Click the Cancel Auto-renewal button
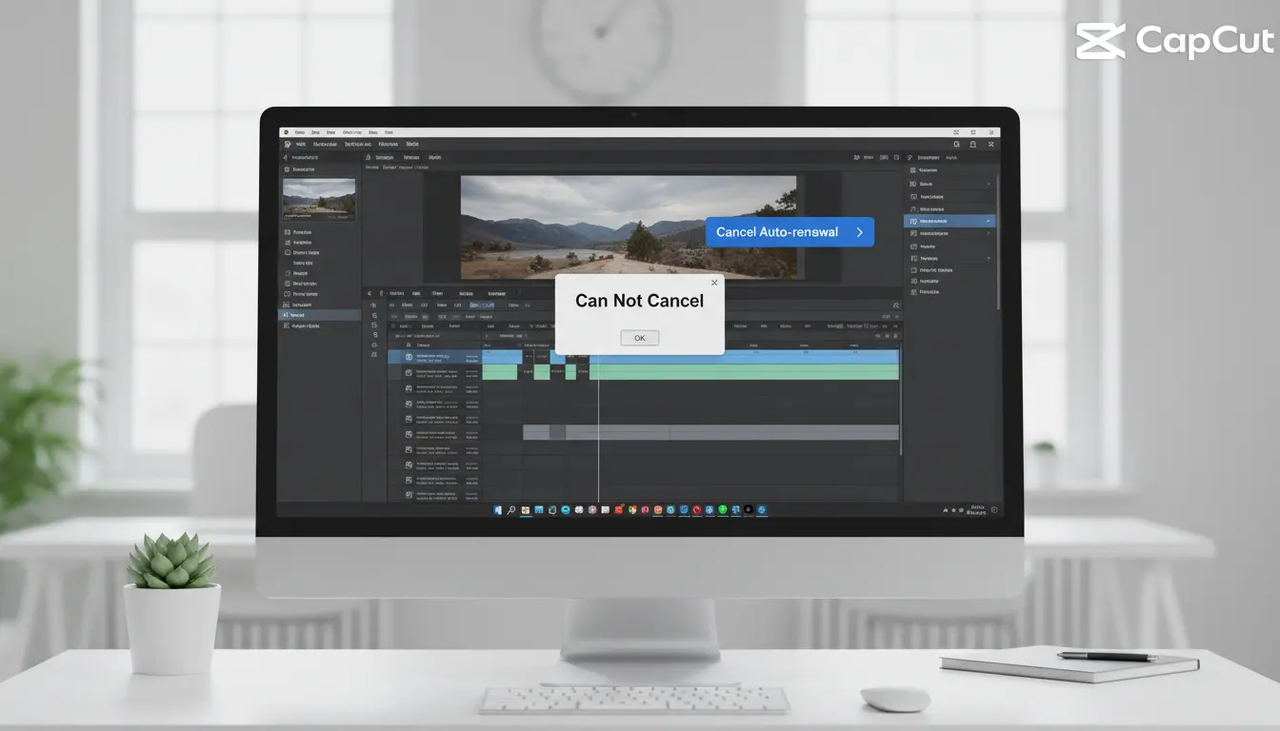 coord(790,232)
